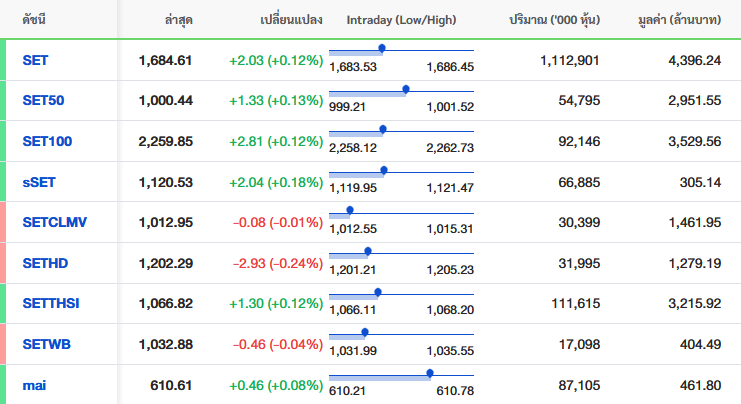Click the SETCLMV change -0.08 (-0.01%)
Viewport: 741px width, 404px height.
click(278, 222)
